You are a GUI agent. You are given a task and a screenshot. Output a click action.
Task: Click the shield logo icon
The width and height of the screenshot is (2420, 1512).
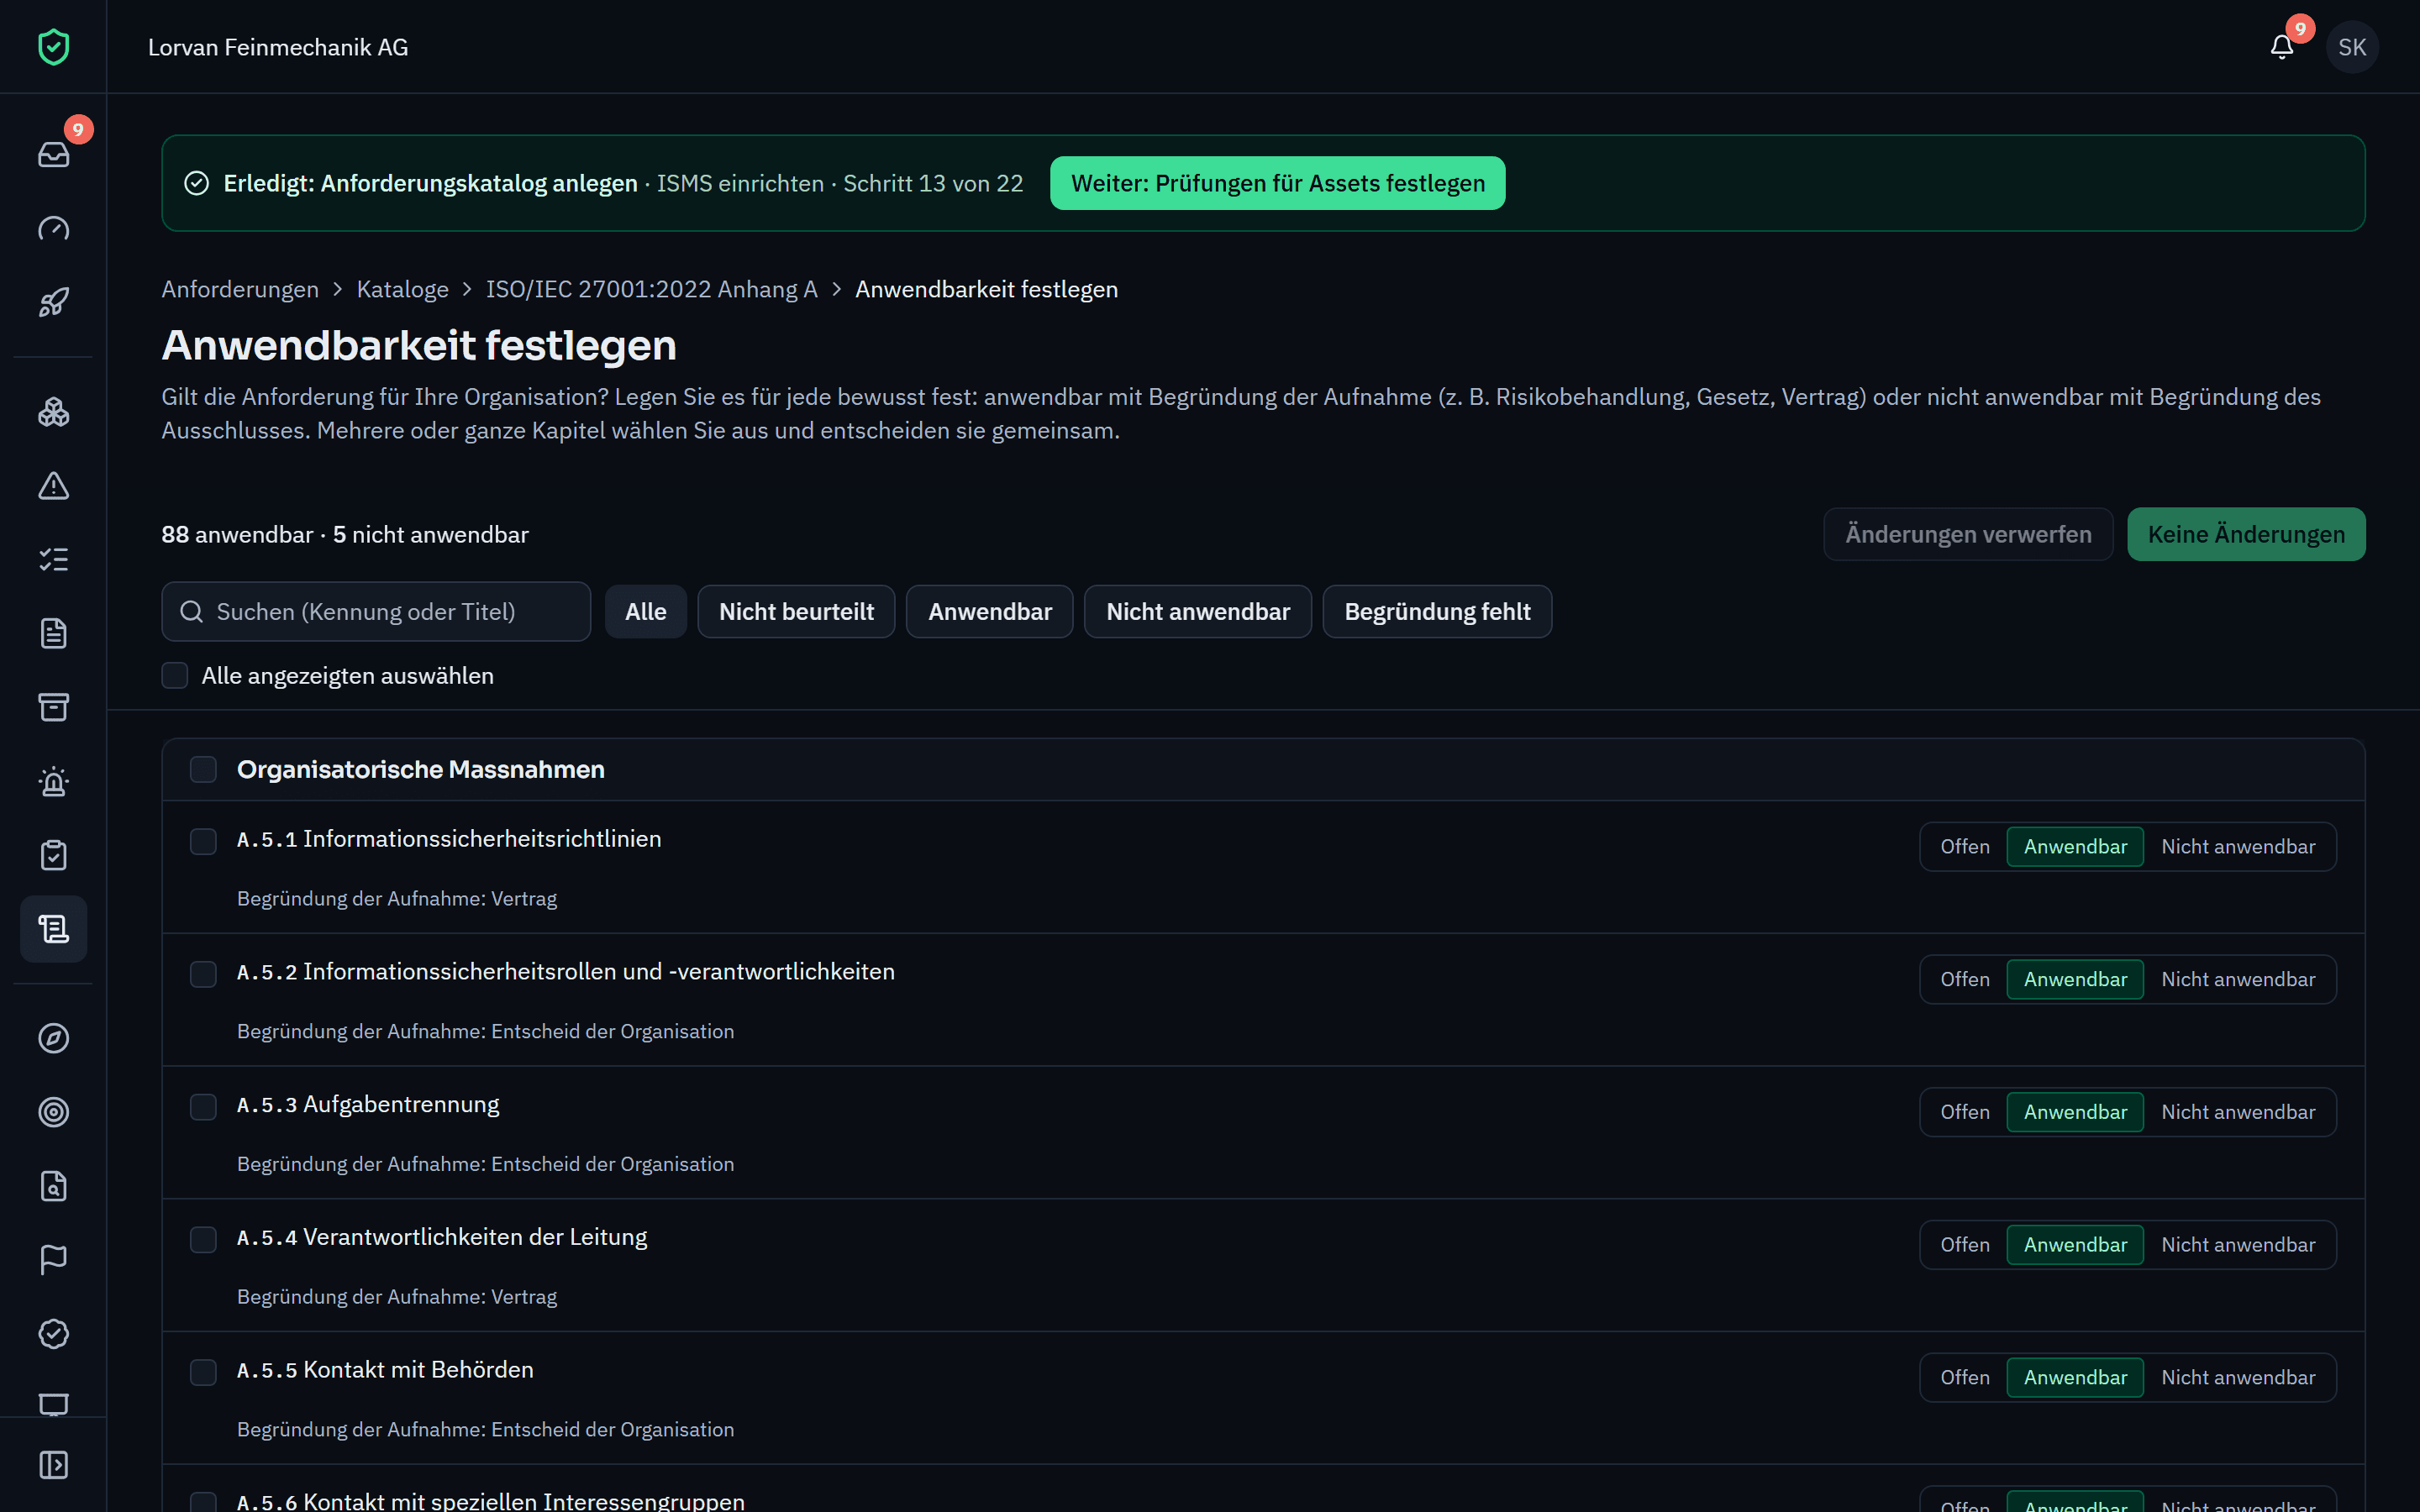(x=53, y=47)
